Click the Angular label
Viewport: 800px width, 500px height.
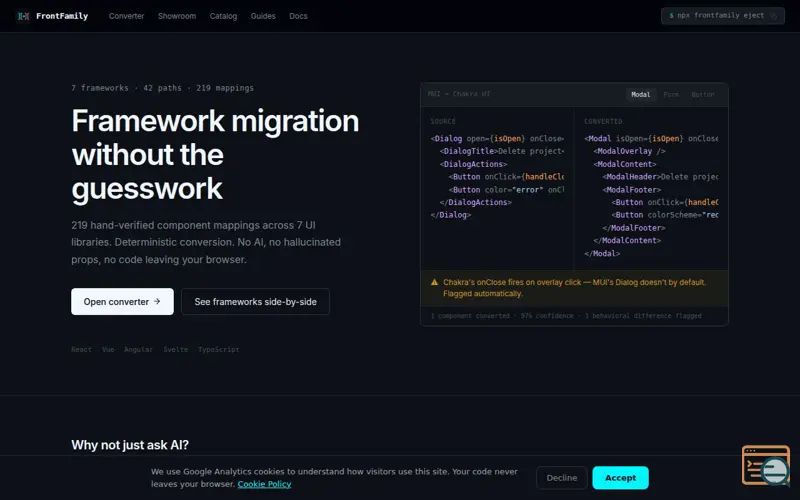pyautogui.click(x=138, y=349)
